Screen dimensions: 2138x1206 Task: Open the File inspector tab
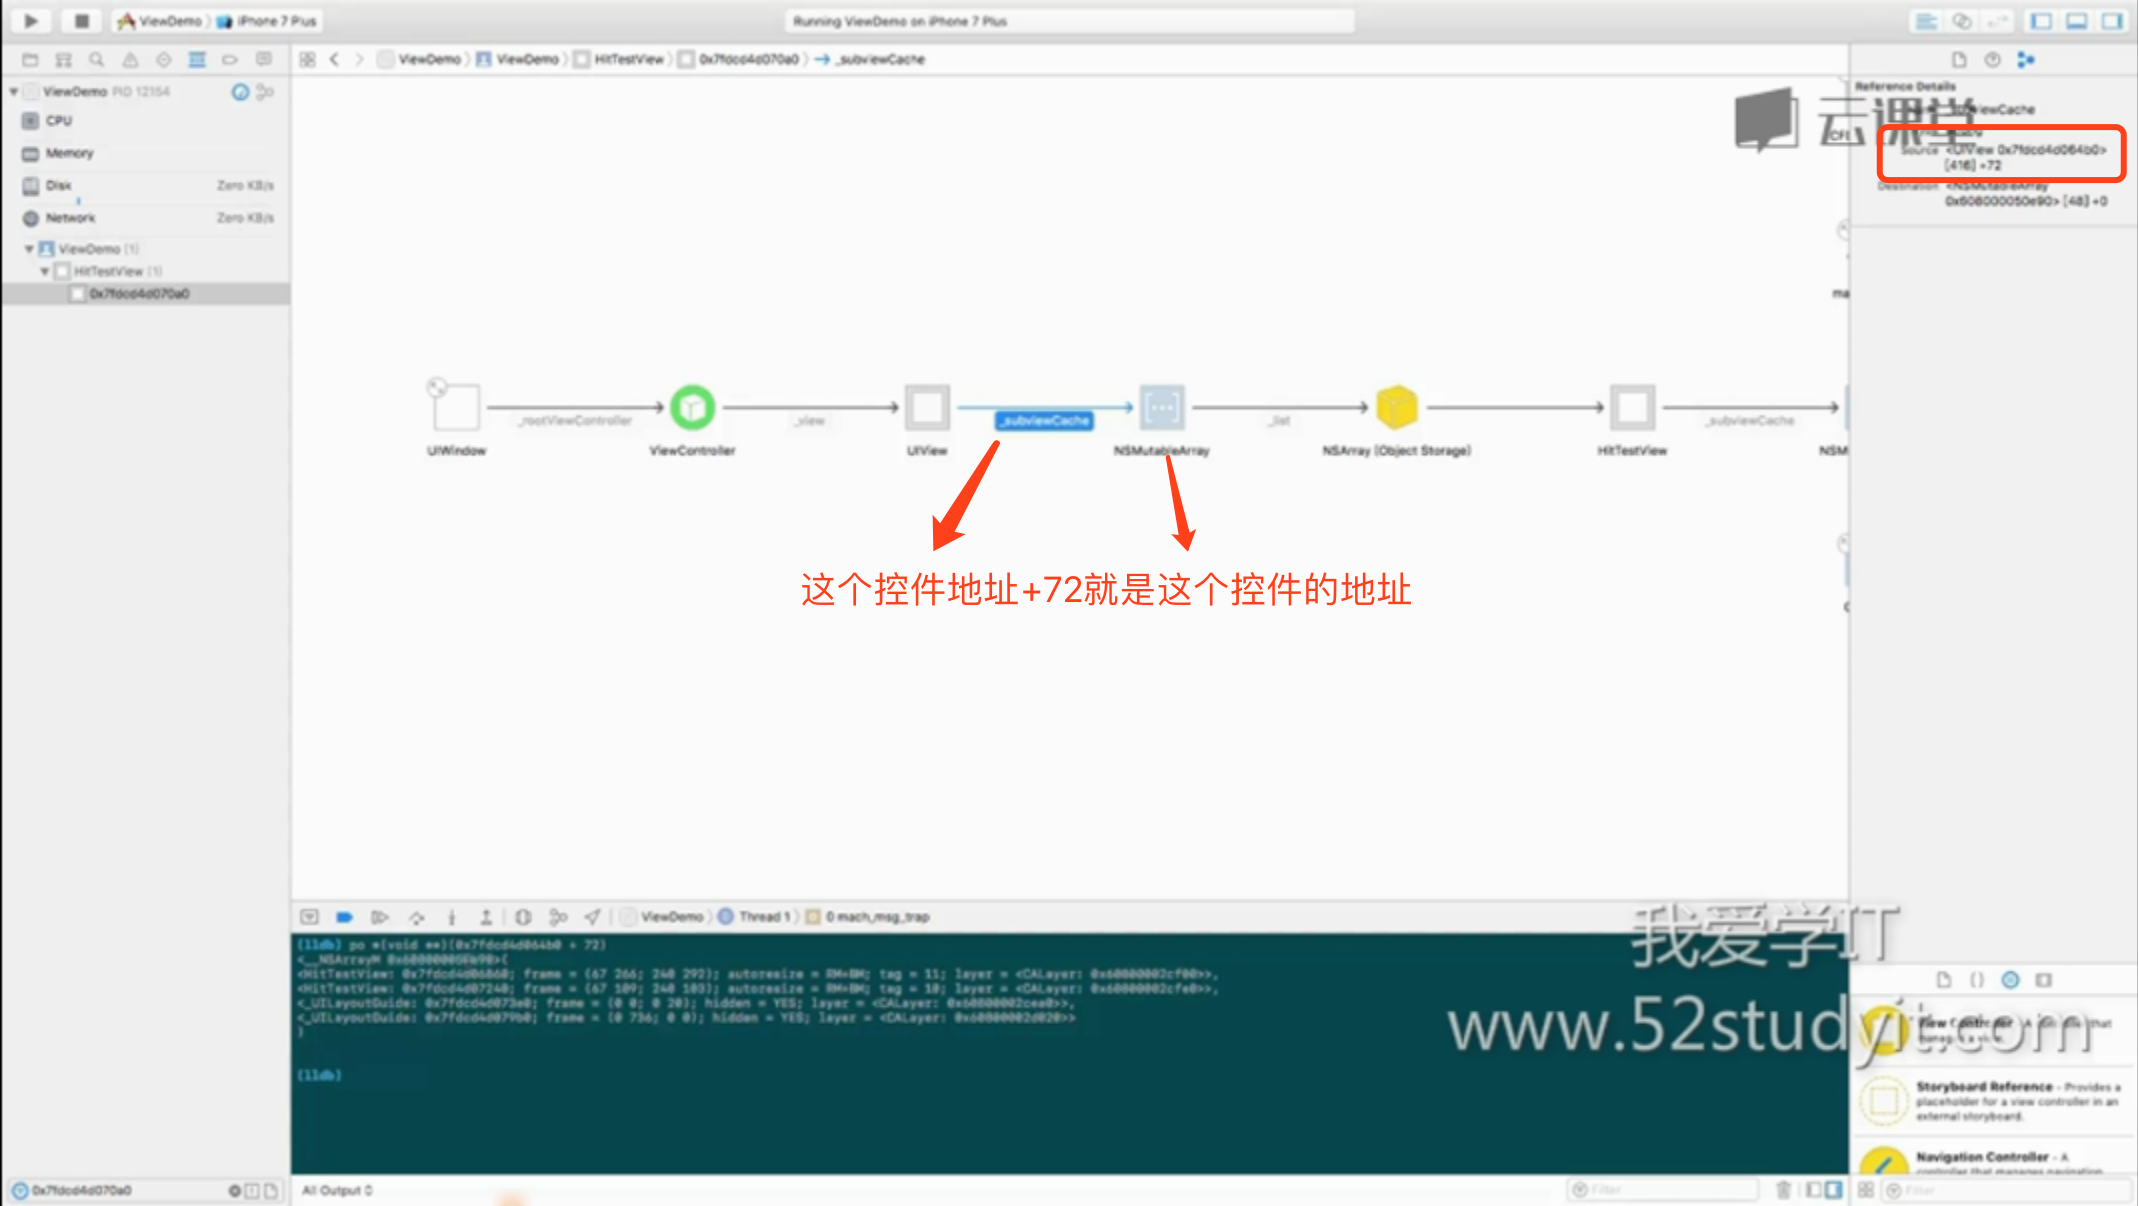[1958, 60]
